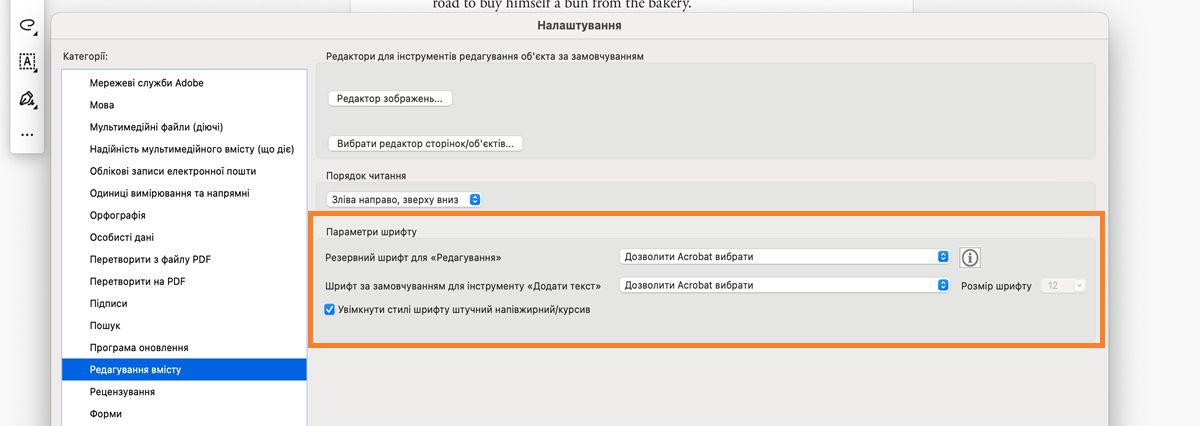
Task: Click the fallback font info icon
Action: coord(970,258)
